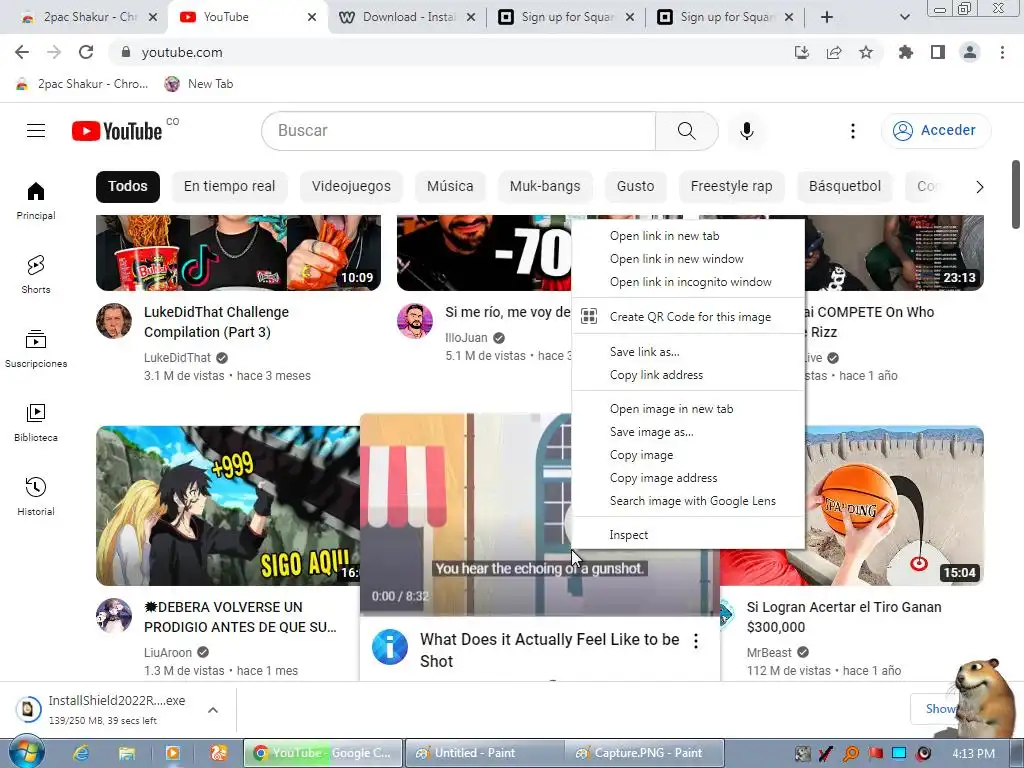Go to Principal home in sidebar

36,200
